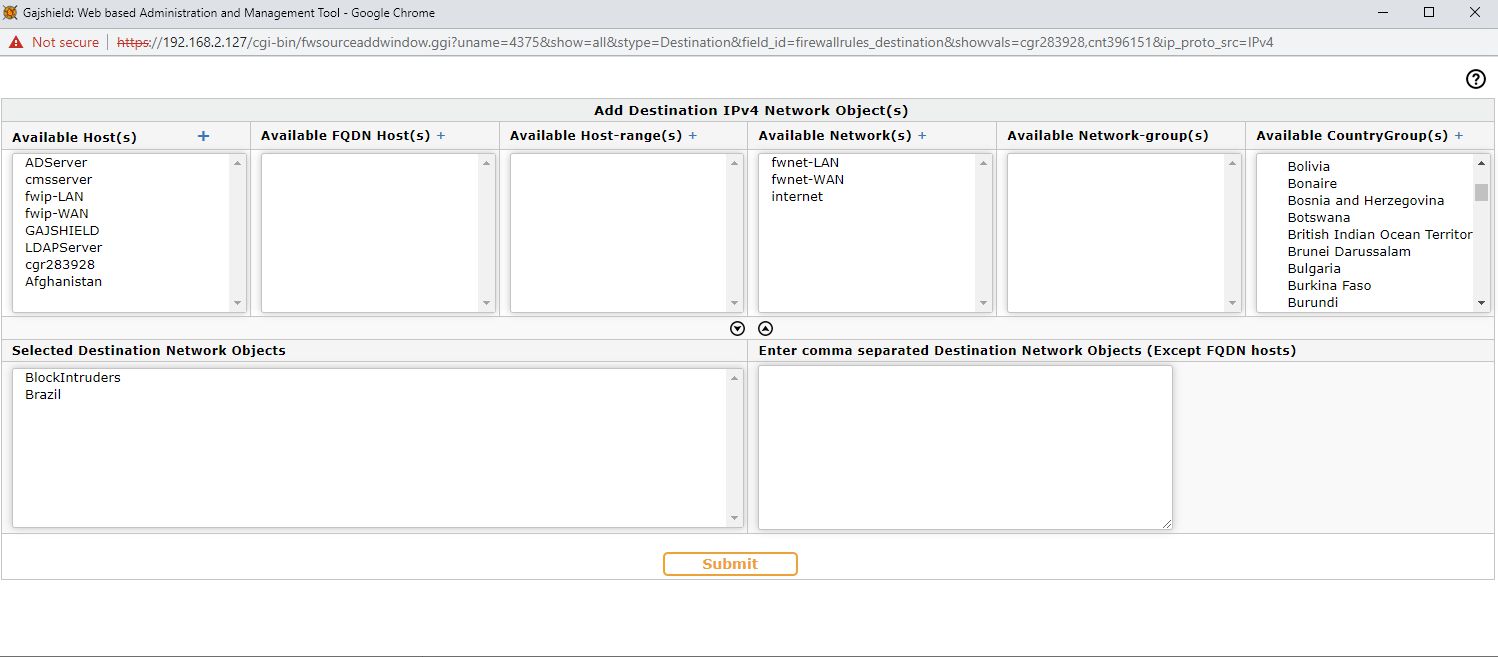The image size is (1498, 657).
Task: Select BlockIntruders in selected objects
Action: click(x=72, y=377)
